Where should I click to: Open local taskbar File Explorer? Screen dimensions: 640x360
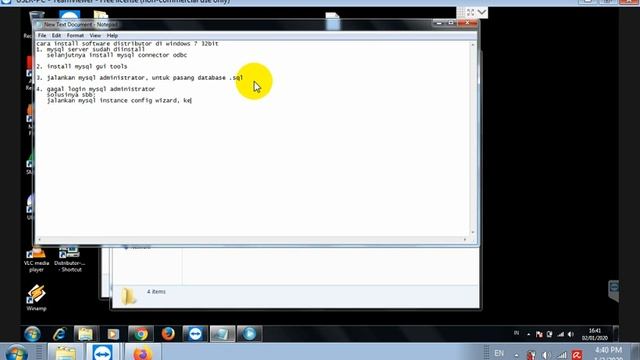[x=66, y=352]
